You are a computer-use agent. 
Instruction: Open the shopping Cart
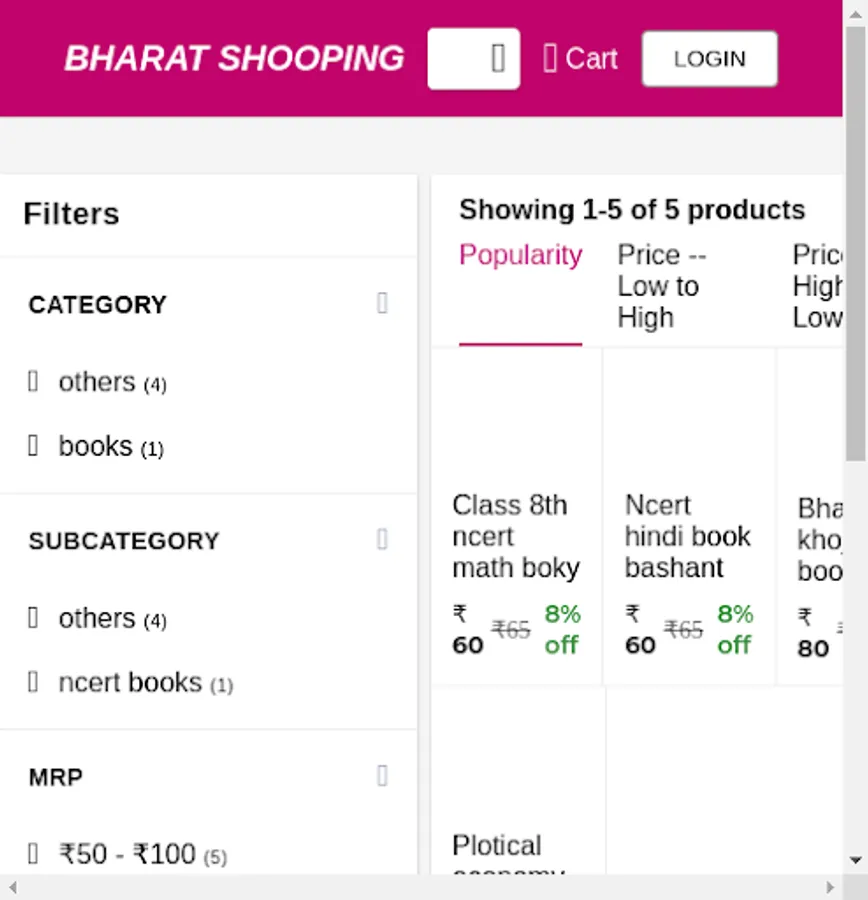(580, 59)
